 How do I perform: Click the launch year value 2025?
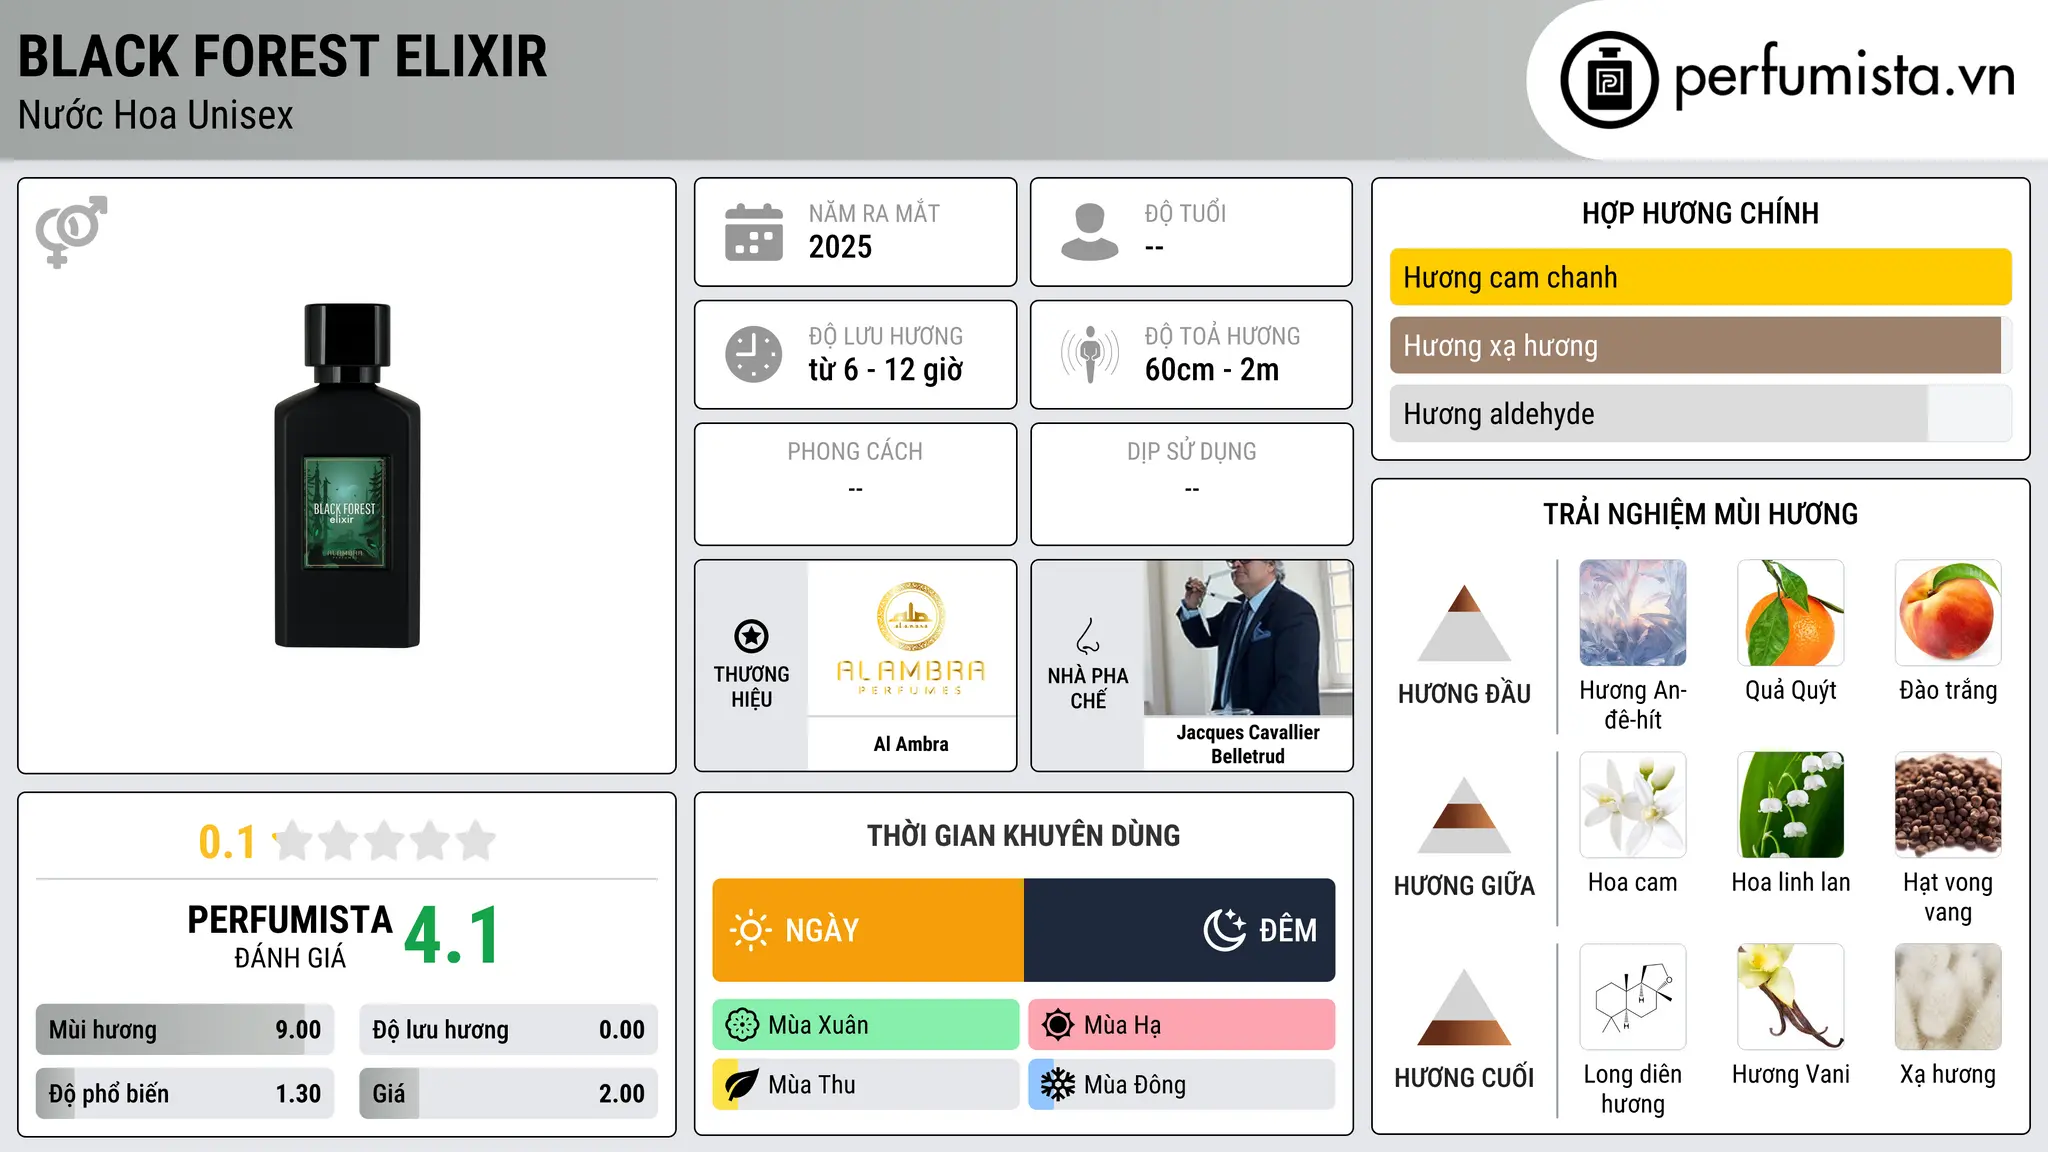pyautogui.click(x=840, y=247)
